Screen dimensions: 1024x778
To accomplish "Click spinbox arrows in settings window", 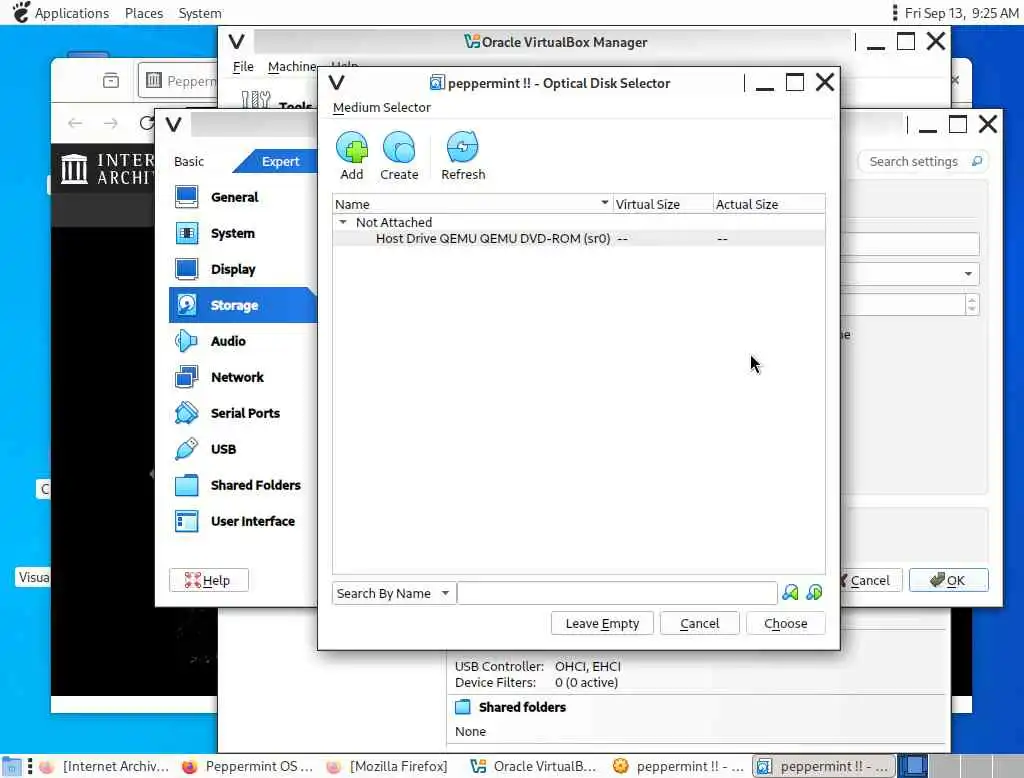I will tap(972, 304).
